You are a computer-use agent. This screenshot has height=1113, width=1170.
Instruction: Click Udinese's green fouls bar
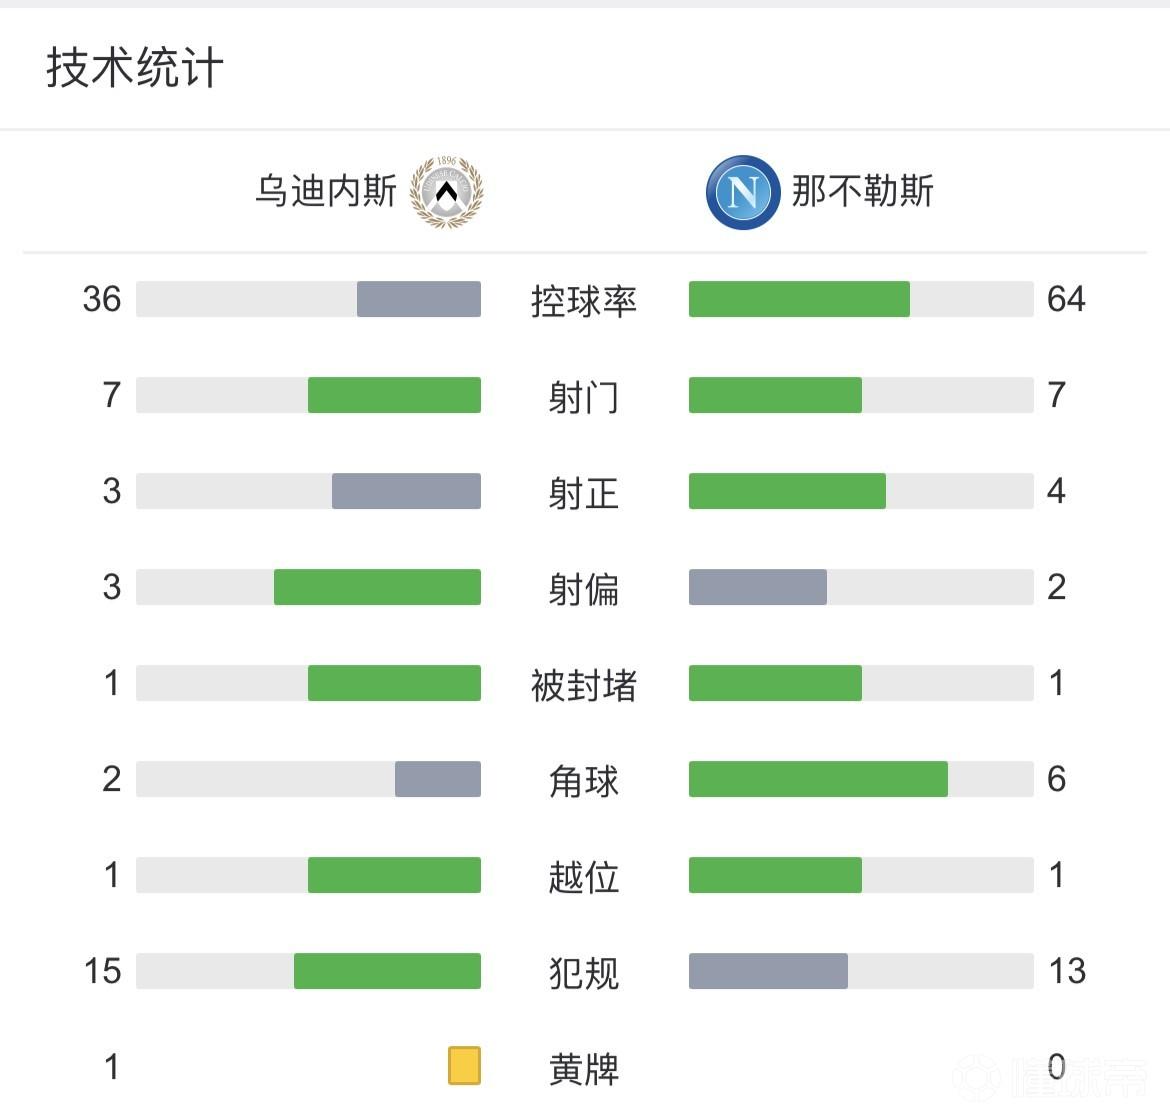click(387, 971)
